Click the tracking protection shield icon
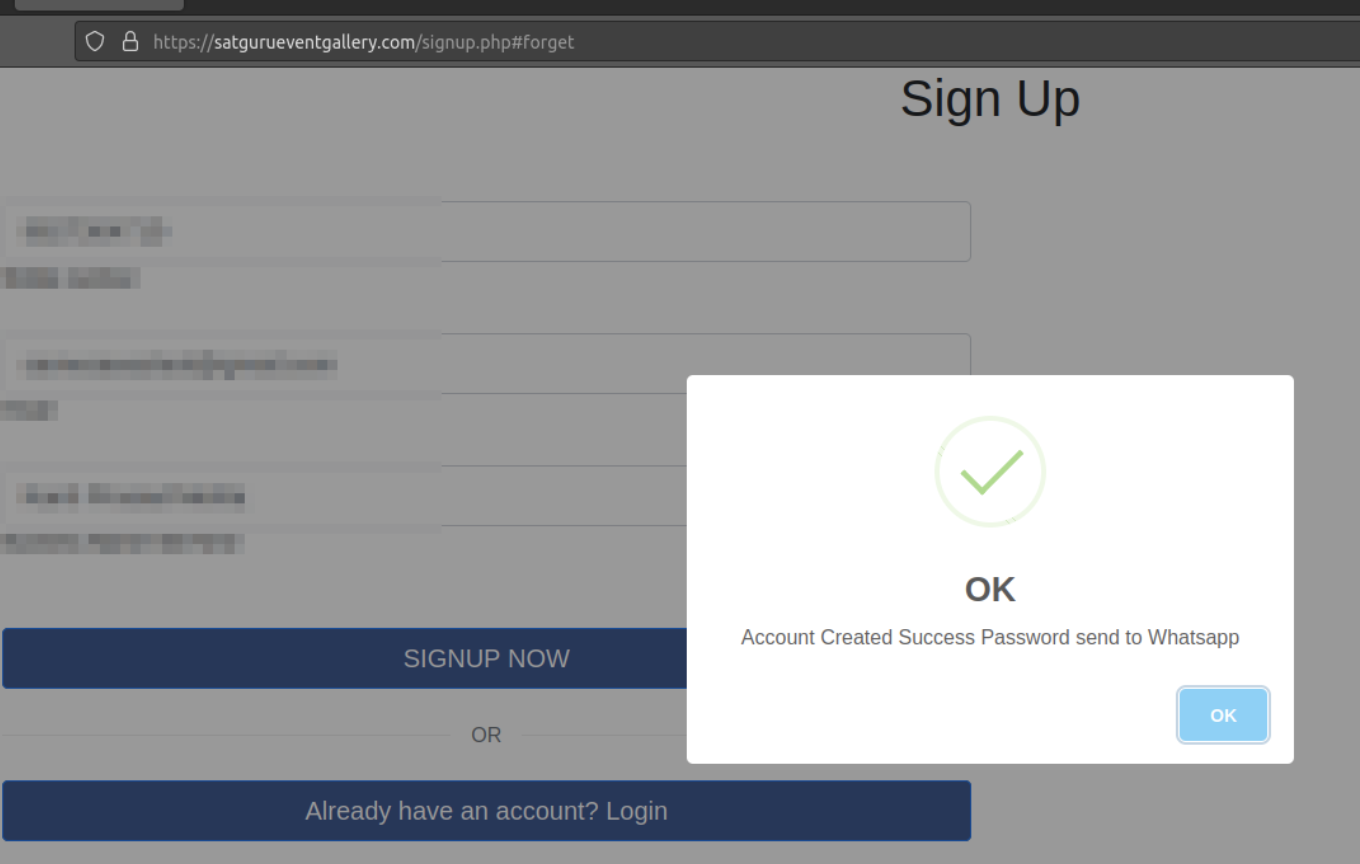Image resolution: width=1360 pixels, height=864 pixels. [95, 41]
